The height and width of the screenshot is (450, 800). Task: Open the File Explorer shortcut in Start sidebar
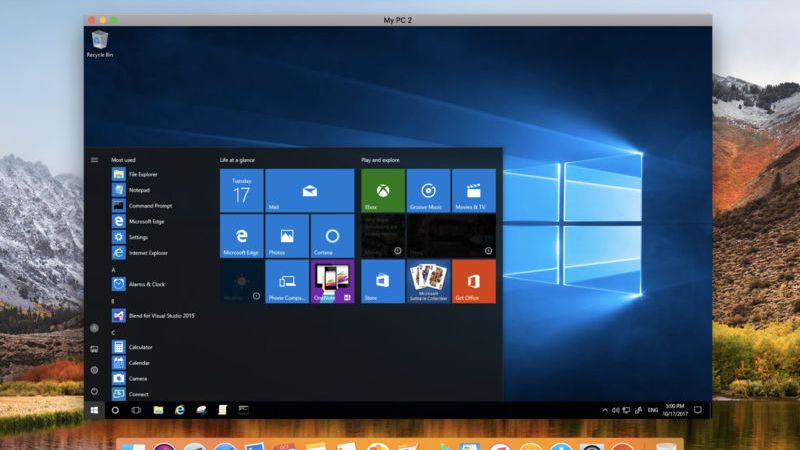pyautogui.click(x=94, y=349)
